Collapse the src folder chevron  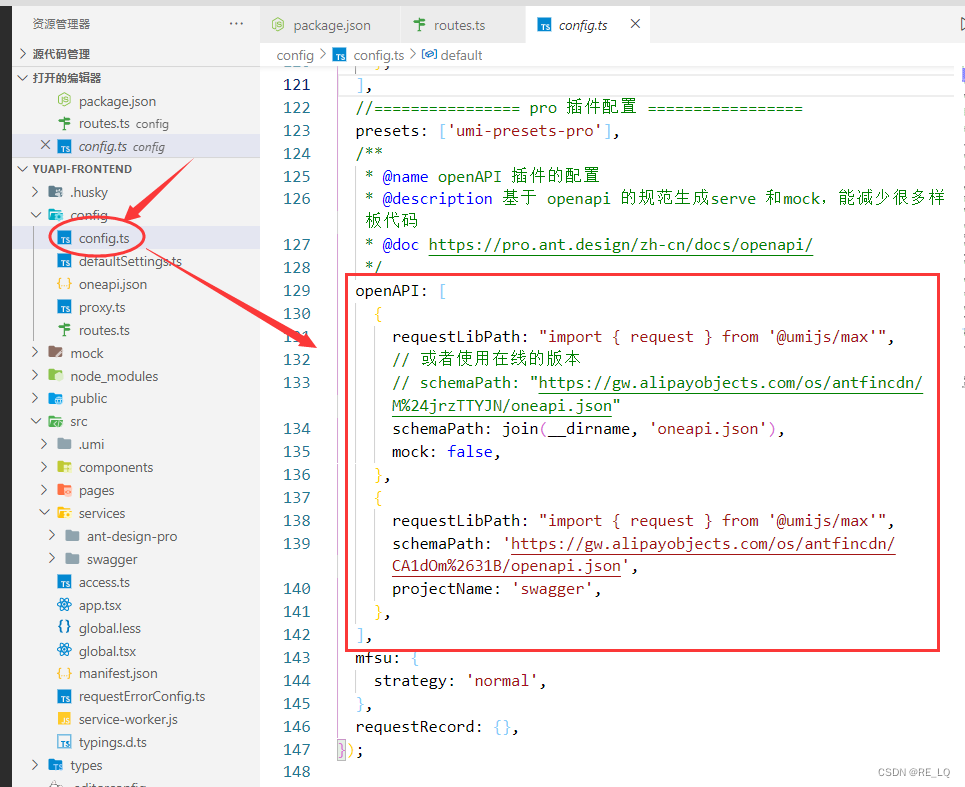coord(36,421)
